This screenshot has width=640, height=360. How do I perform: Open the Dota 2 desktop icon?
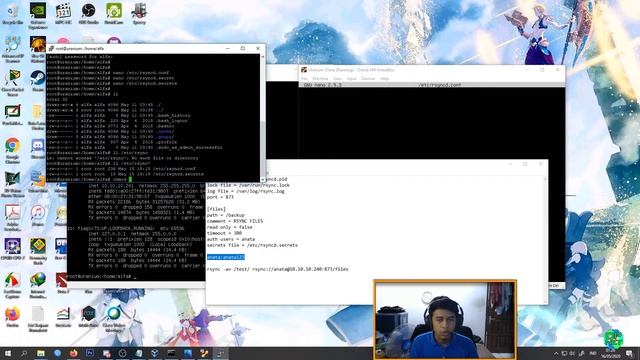pos(62,282)
